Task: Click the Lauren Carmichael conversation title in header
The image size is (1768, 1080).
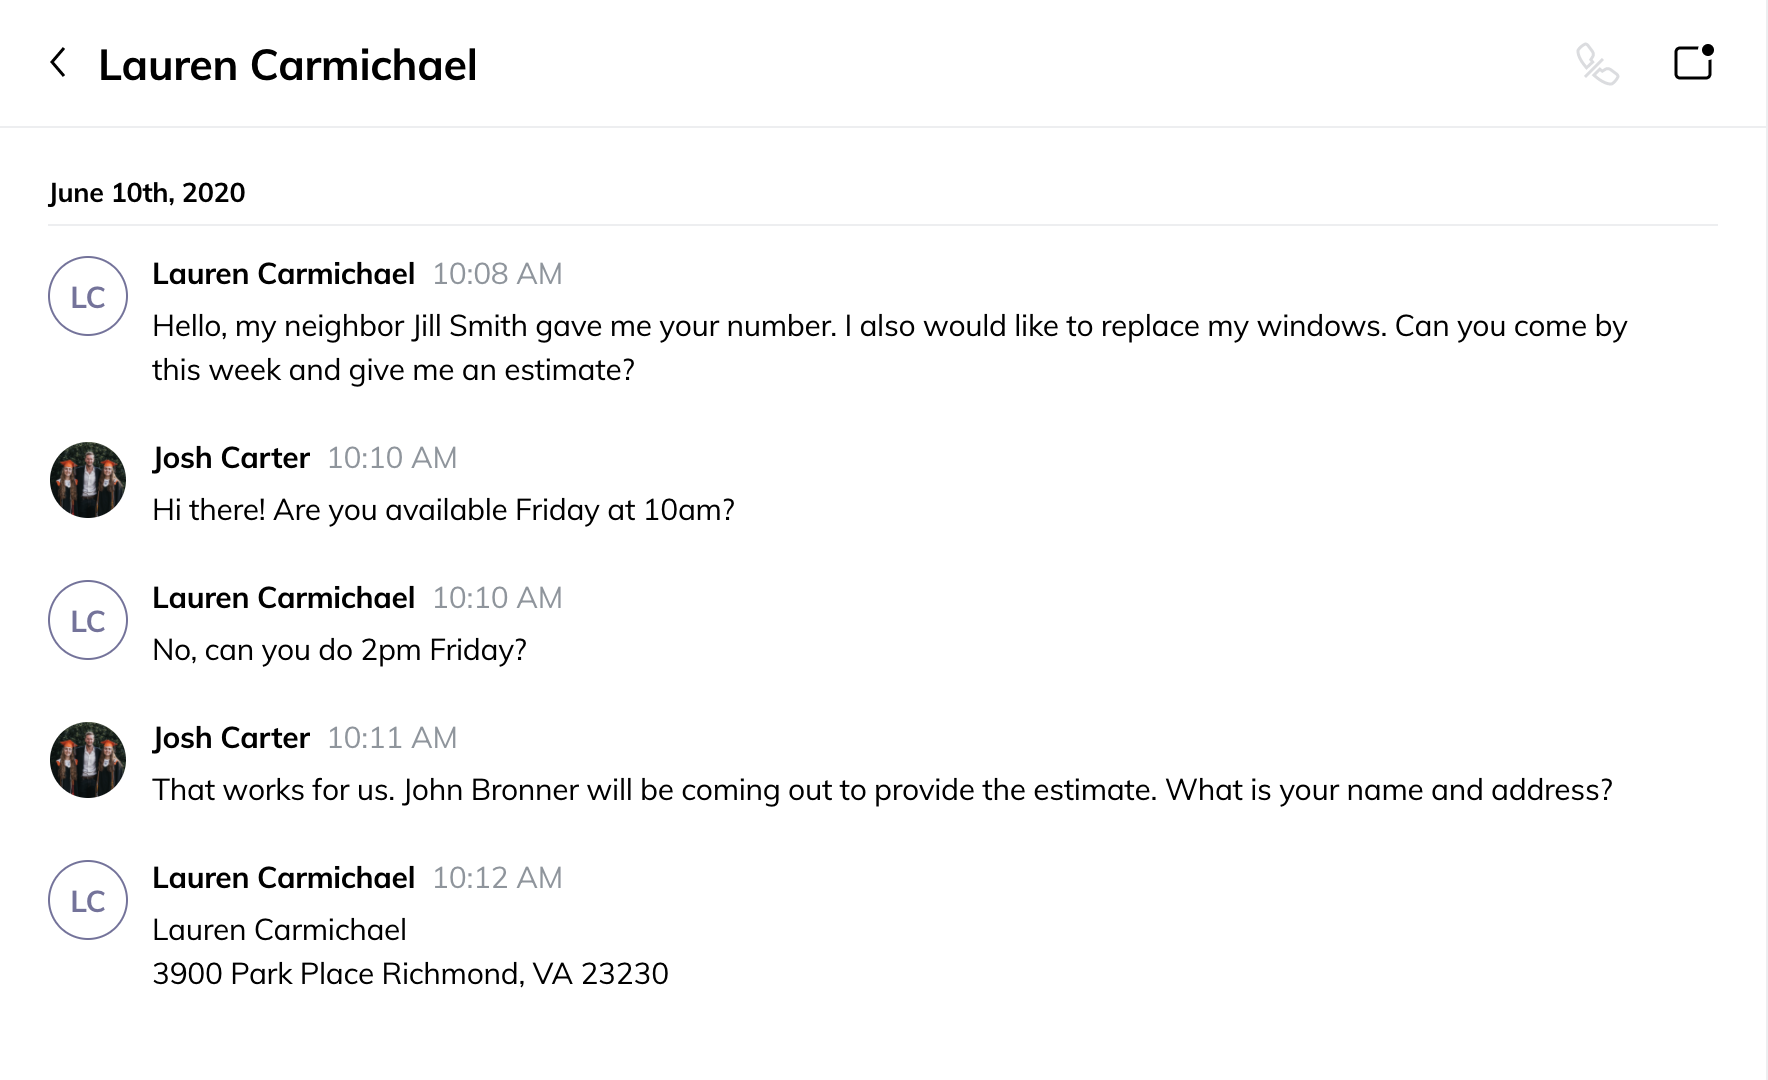Action: 287,65
